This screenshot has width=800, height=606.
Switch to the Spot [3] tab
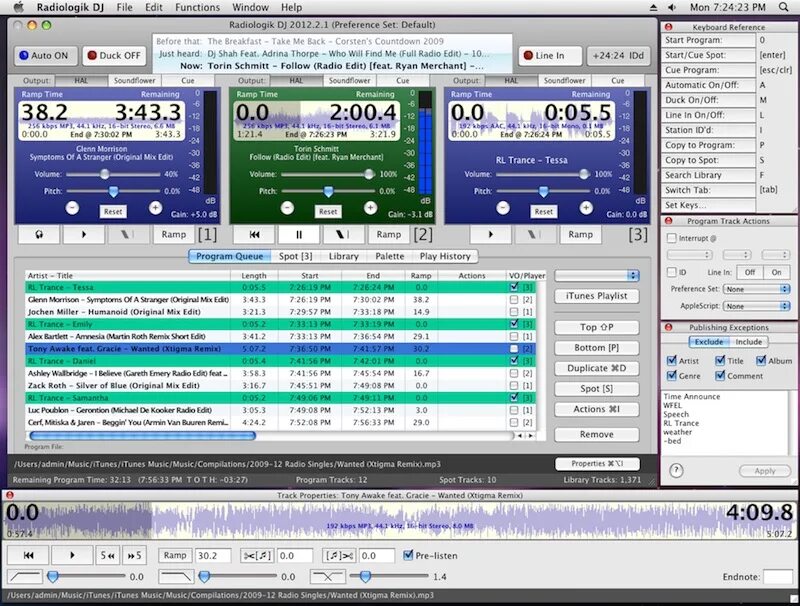(295, 256)
